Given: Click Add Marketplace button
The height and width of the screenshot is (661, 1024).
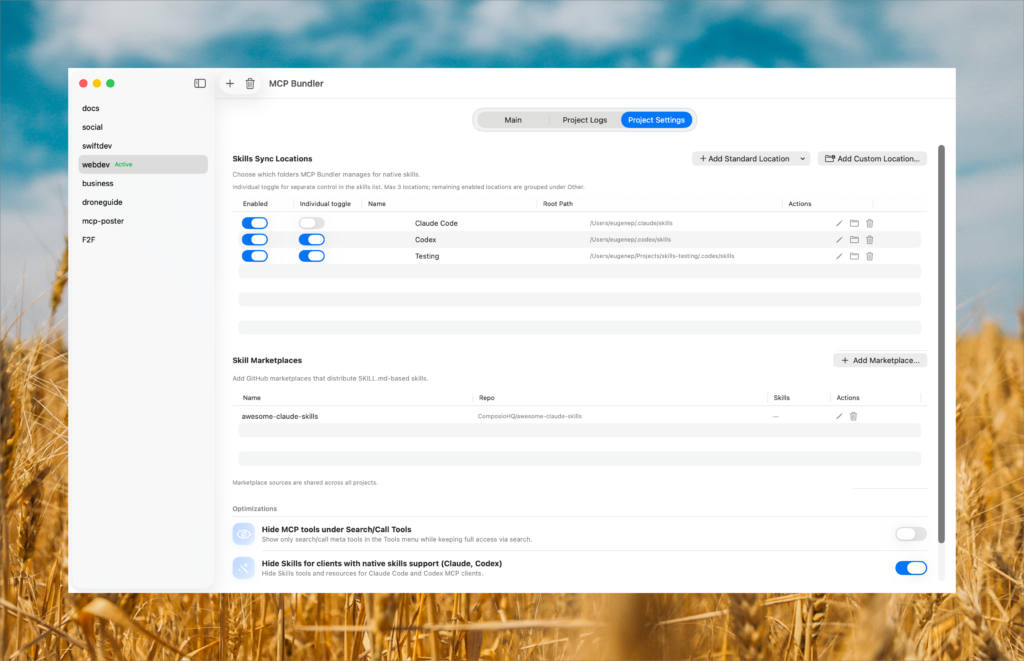Looking at the screenshot, I should (x=880, y=360).
